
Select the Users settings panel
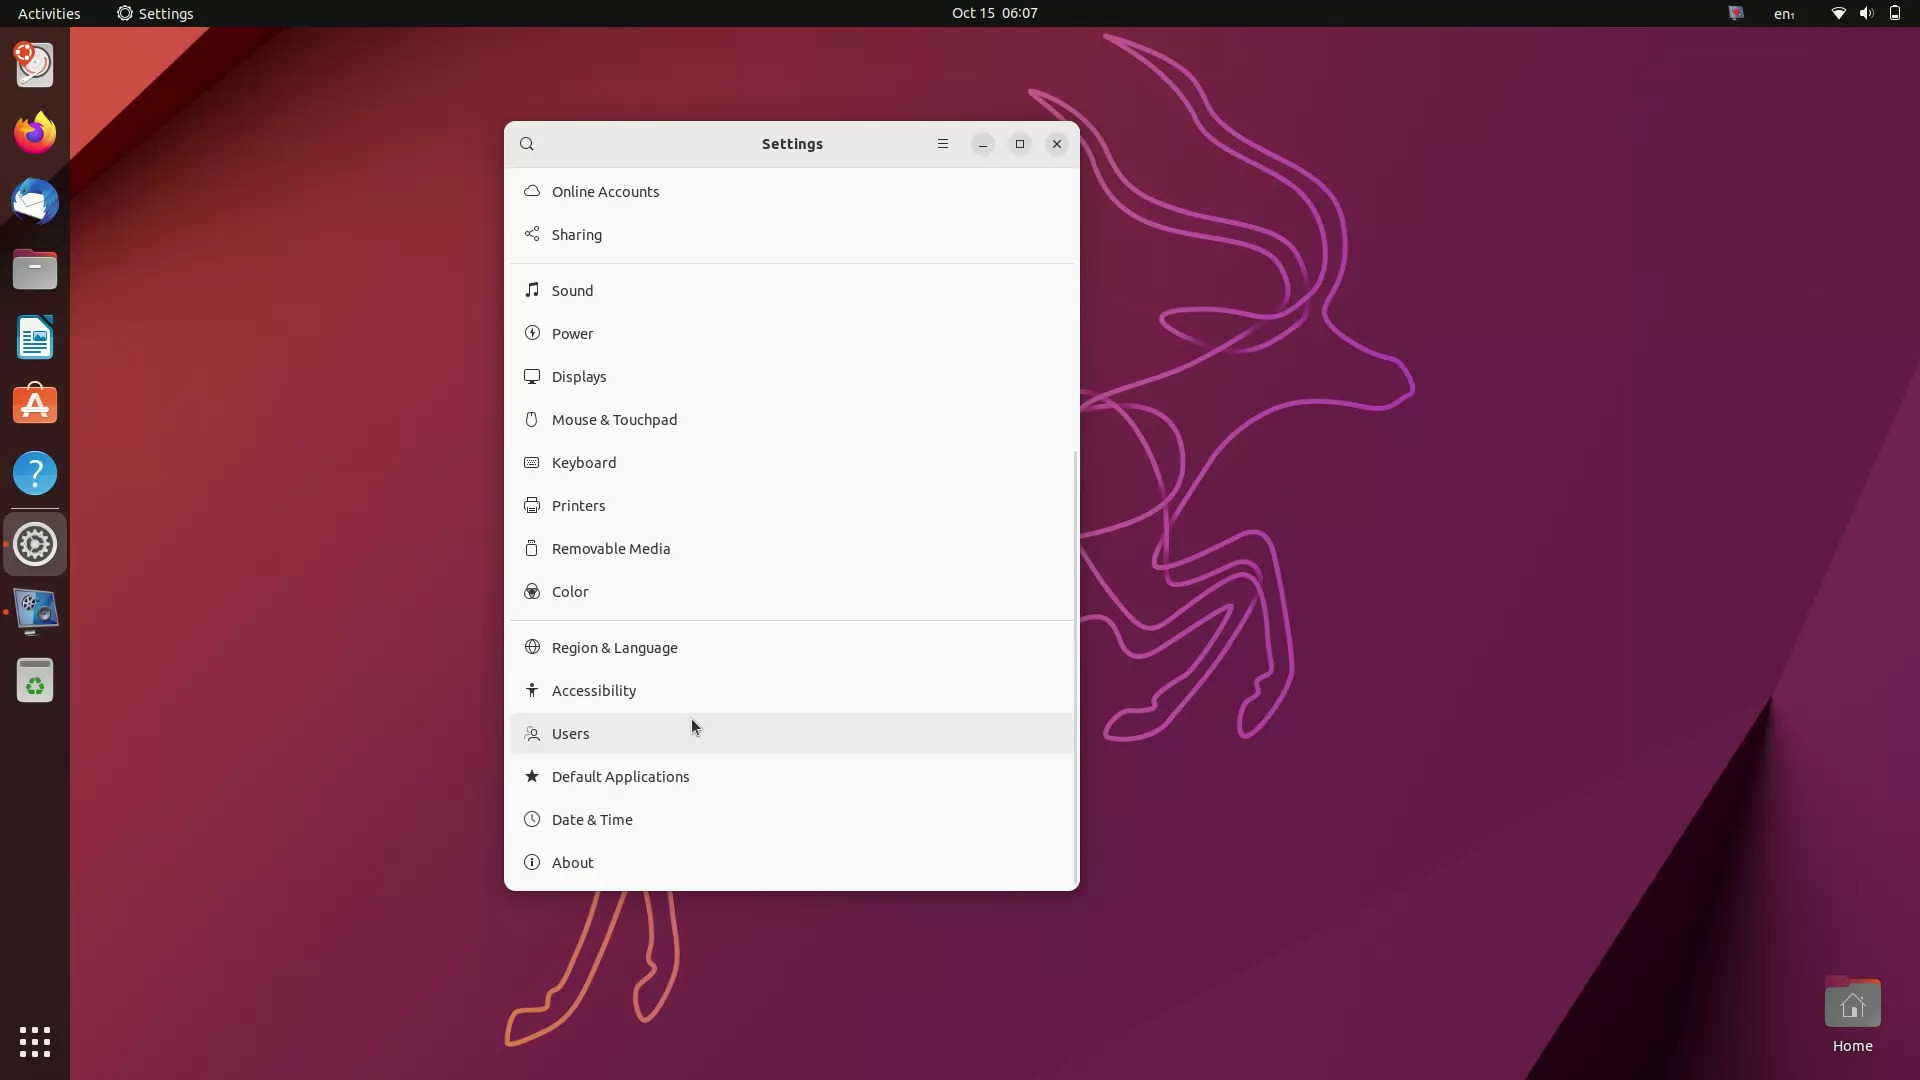[570, 733]
